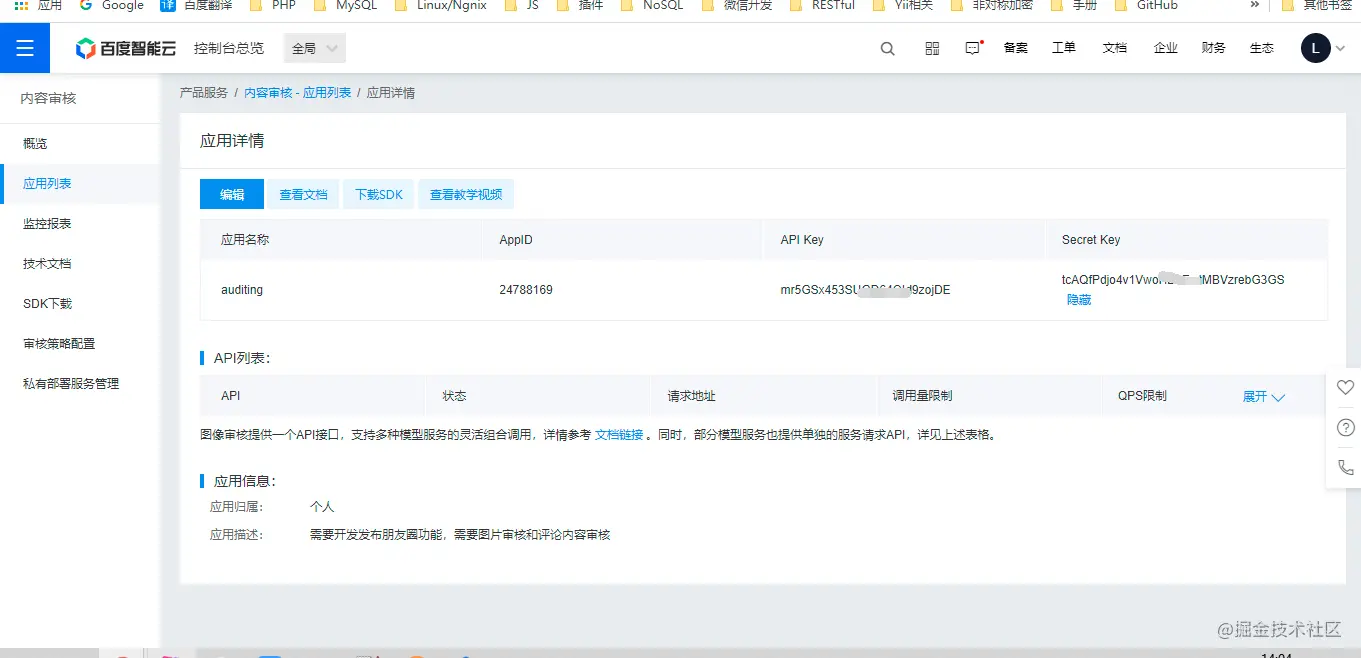Click the 请求地址 column header

[x=692, y=396]
